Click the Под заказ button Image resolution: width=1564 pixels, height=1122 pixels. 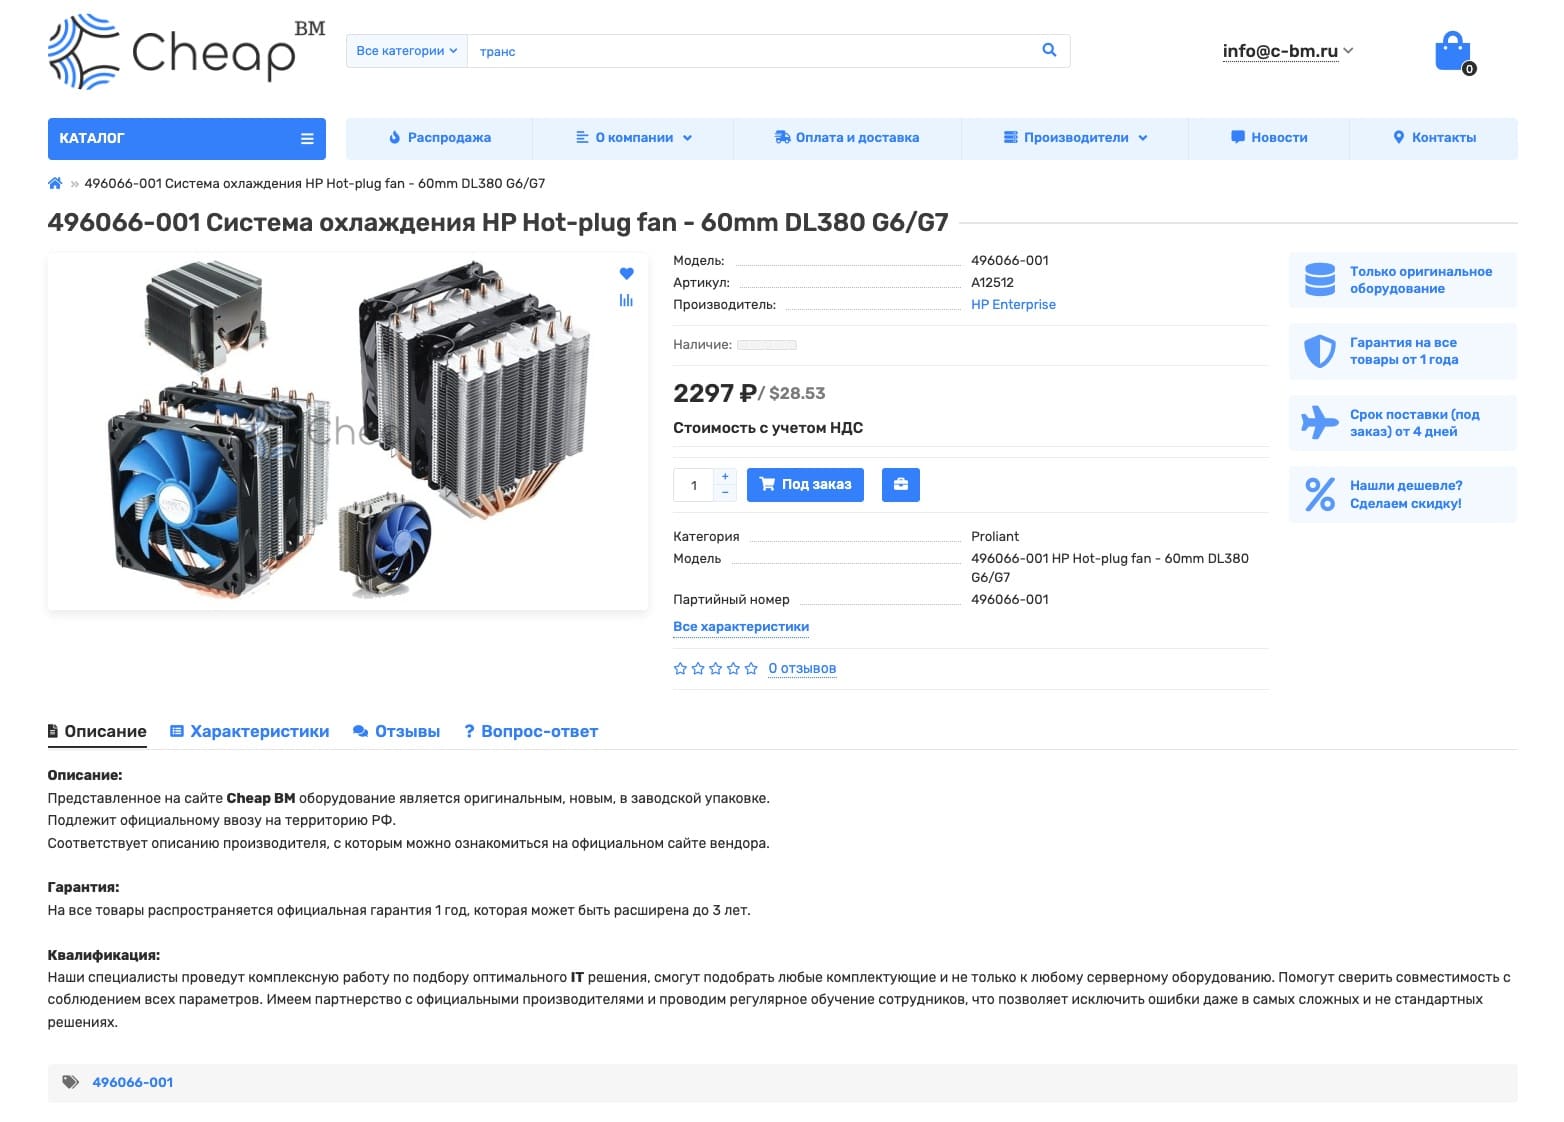(805, 485)
